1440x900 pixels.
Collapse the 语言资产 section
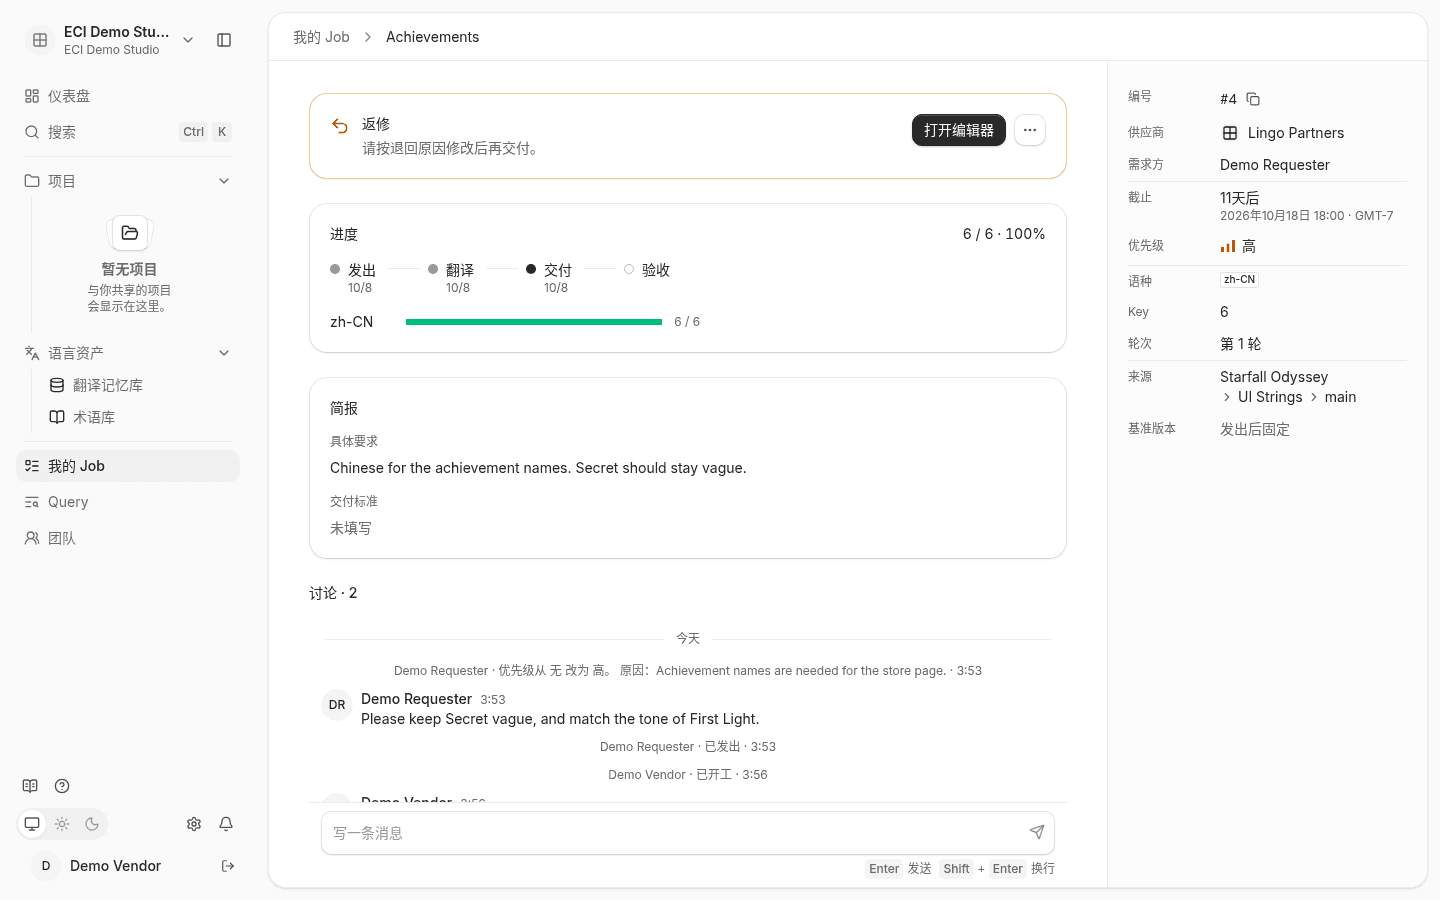(x=224, y=353)
